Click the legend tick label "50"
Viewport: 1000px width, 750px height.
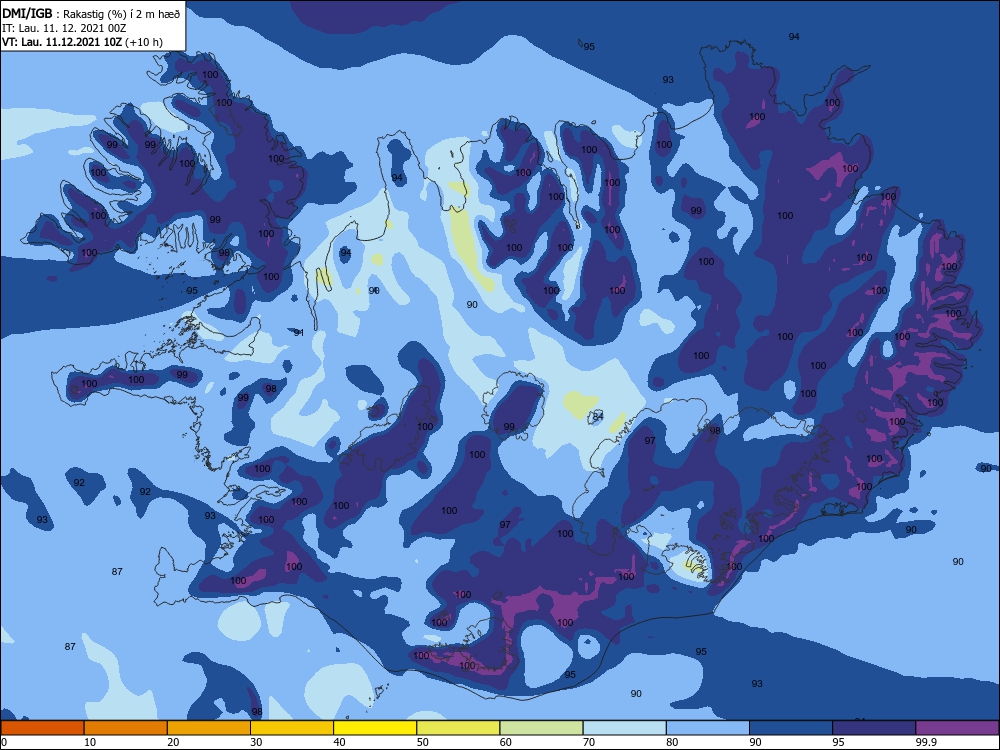pyautogui.click(x=422, y=742)
